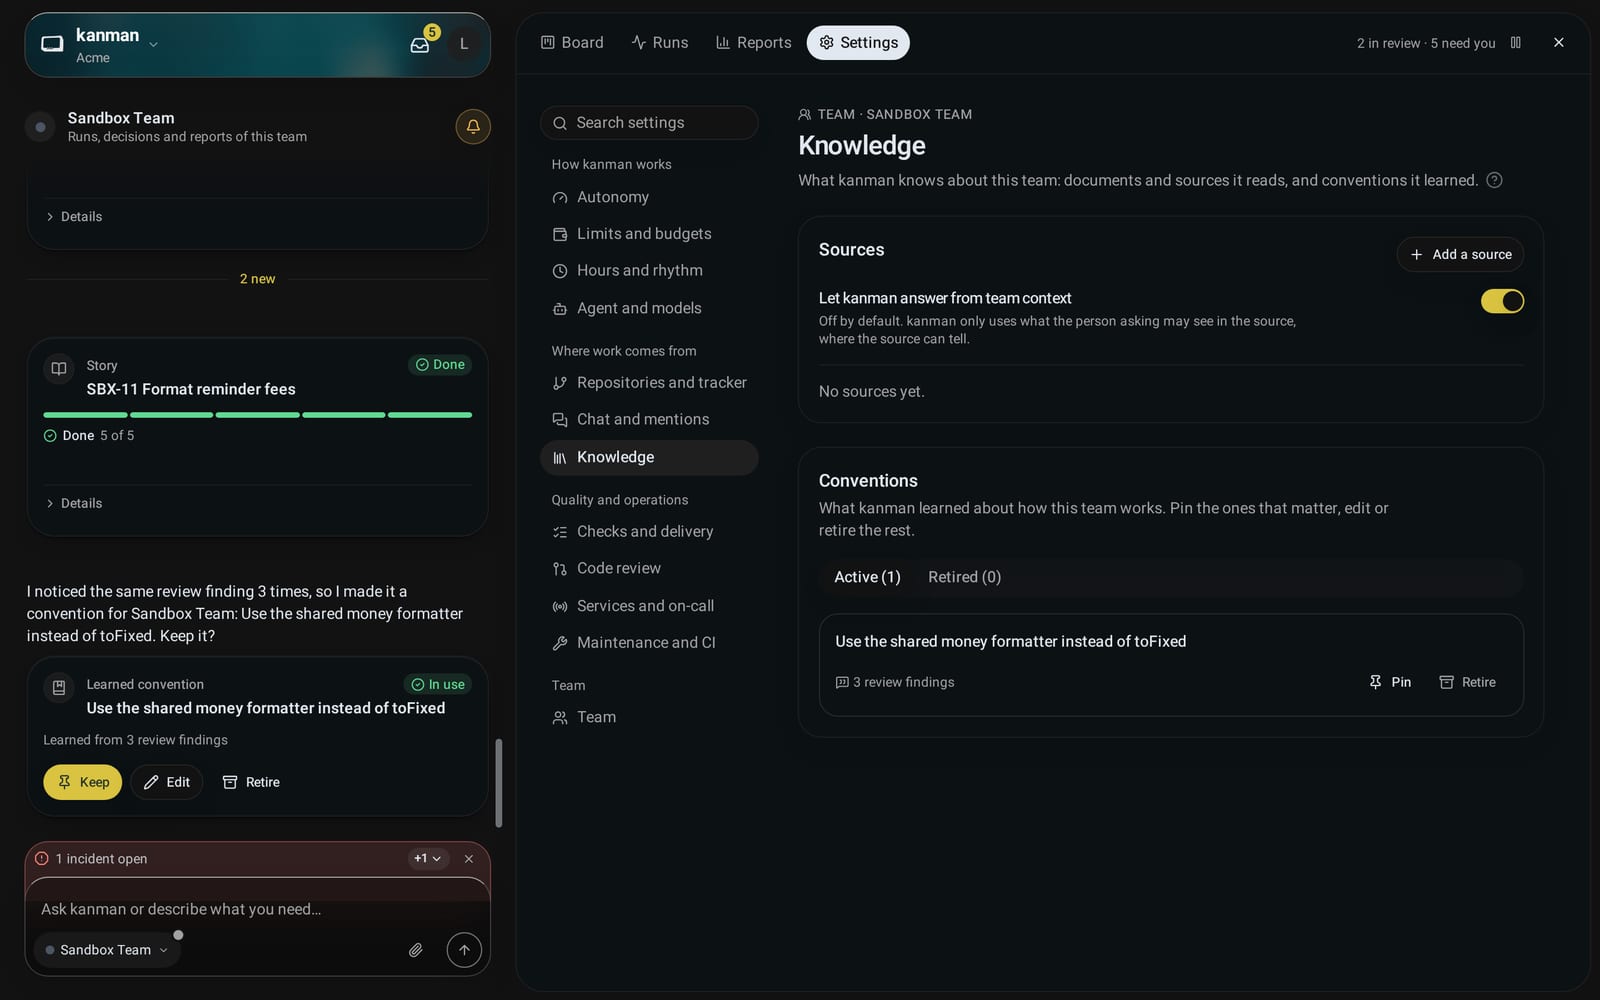Retire the convention in Conventions panel
Viewport: 1600px width, 1000px height.
click(x=1467, y=682)
